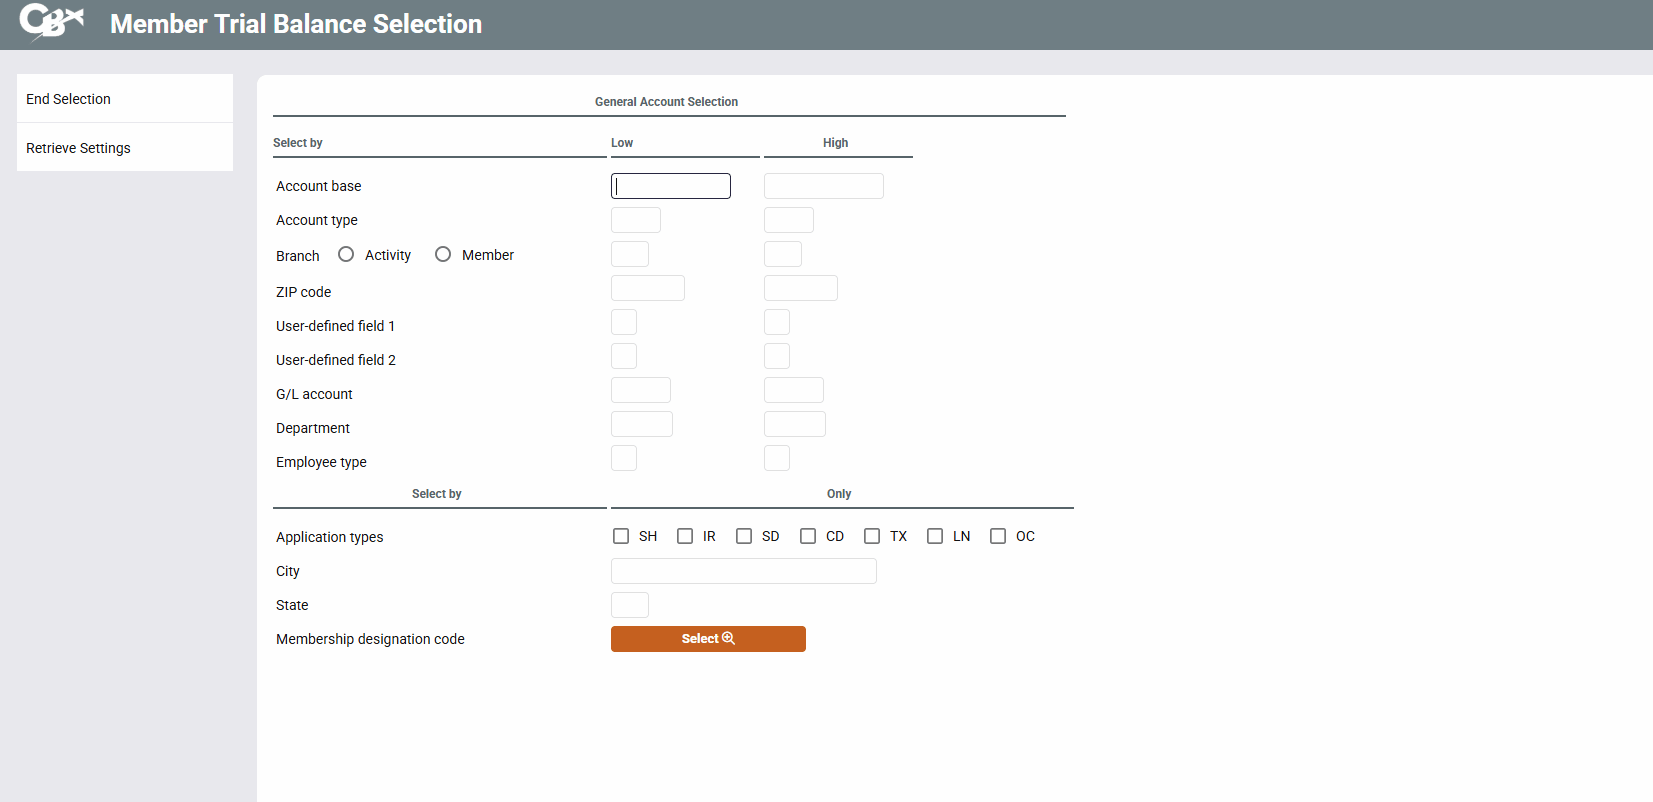The width and height of the screenshot is (1653, 802).
Task: Click the ZIP code low field
Action: tap(648, 289)
